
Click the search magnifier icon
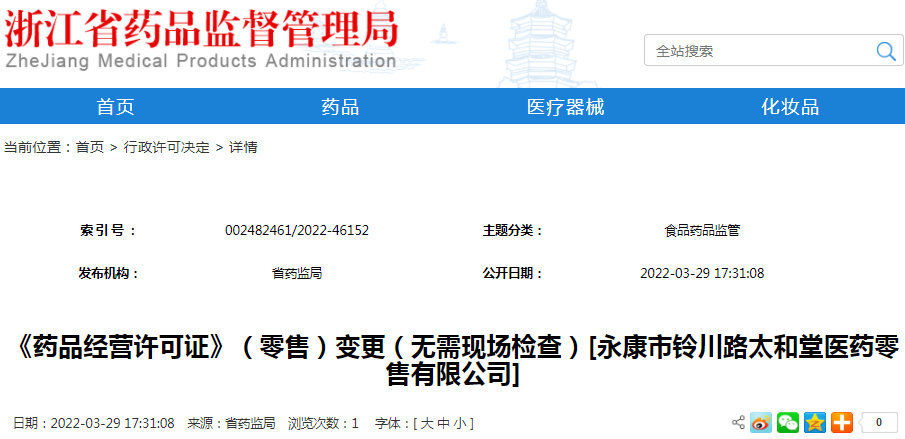click(x=885, y=51)
